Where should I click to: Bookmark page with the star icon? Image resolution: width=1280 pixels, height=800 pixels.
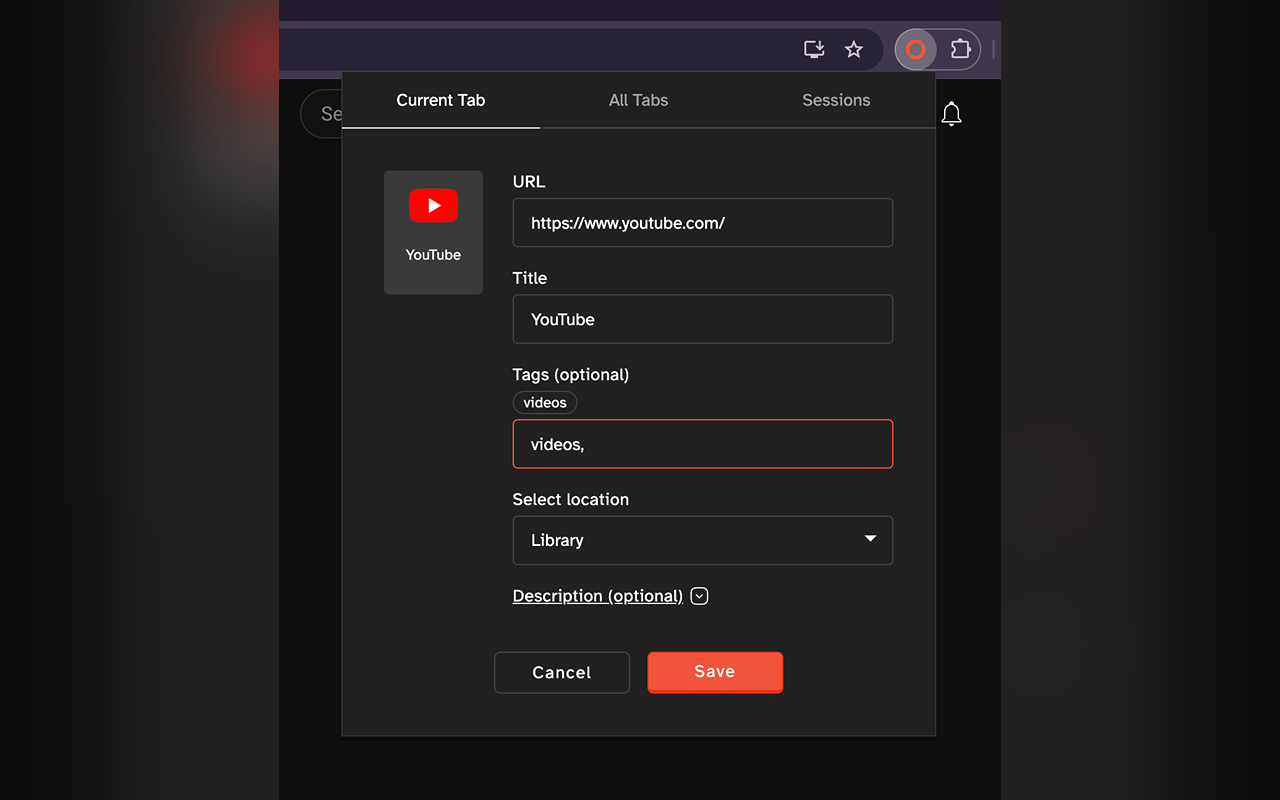click(x=853, y=49)
